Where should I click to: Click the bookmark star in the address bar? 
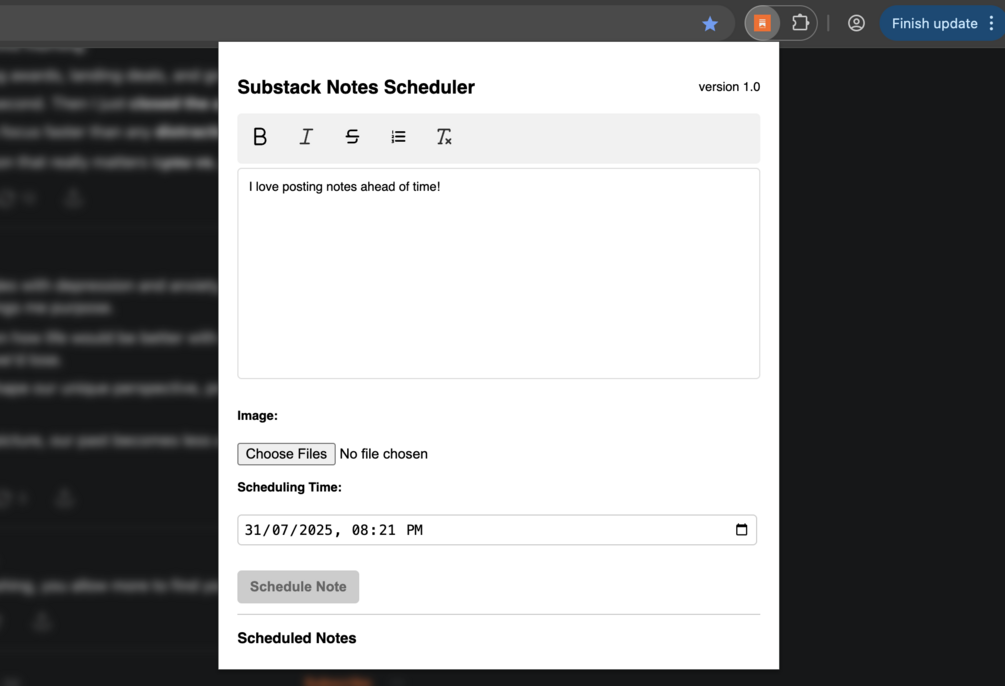click(x=710, y=24)
